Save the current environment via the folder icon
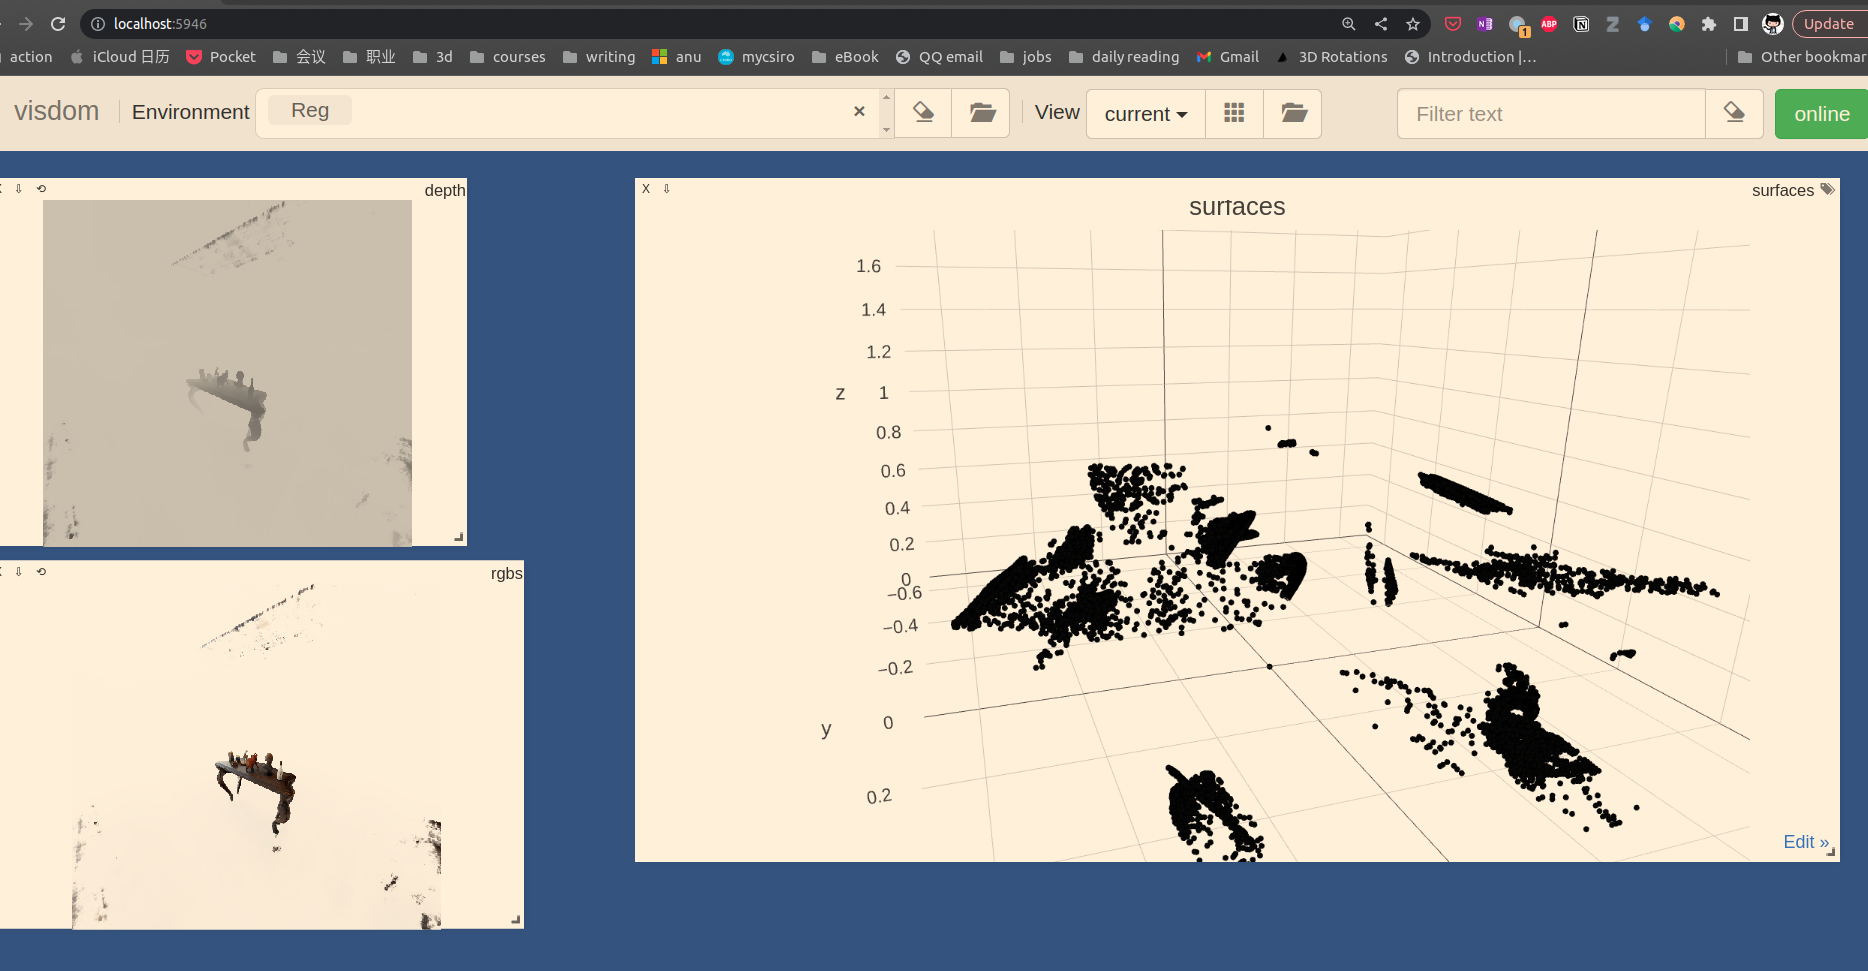1868x971 pixels. point(981,113)
